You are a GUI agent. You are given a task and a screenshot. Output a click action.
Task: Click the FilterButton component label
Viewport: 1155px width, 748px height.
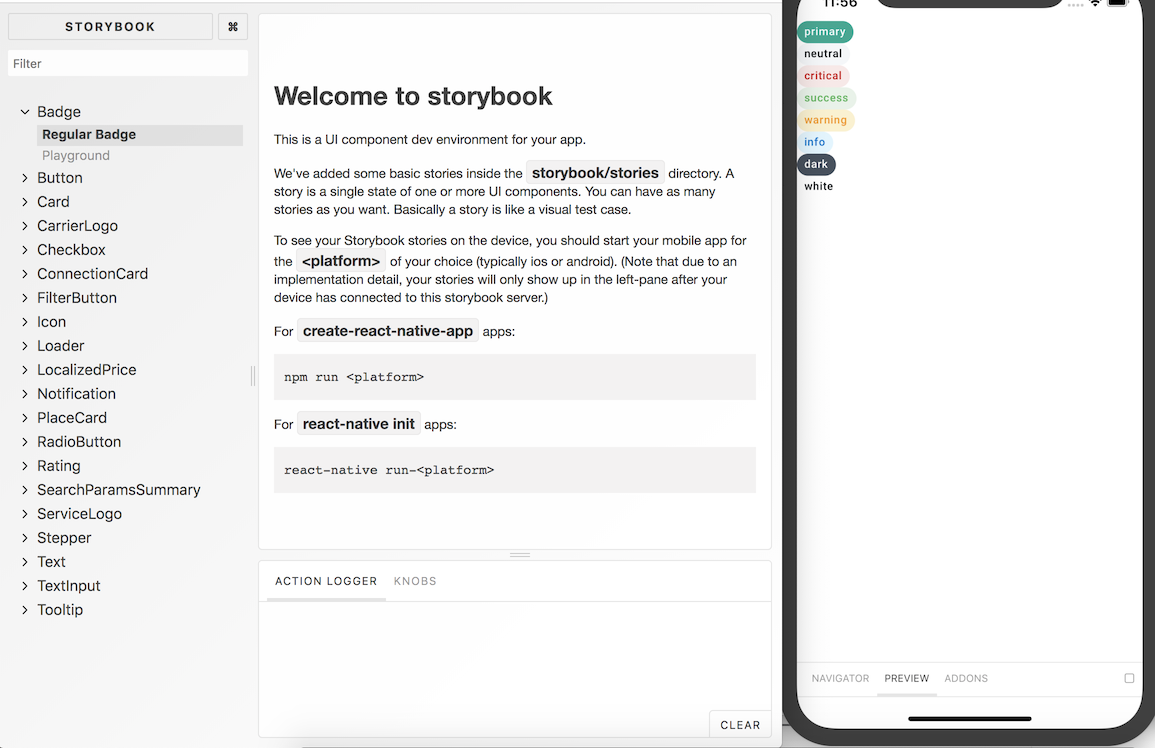coord(77,298)
